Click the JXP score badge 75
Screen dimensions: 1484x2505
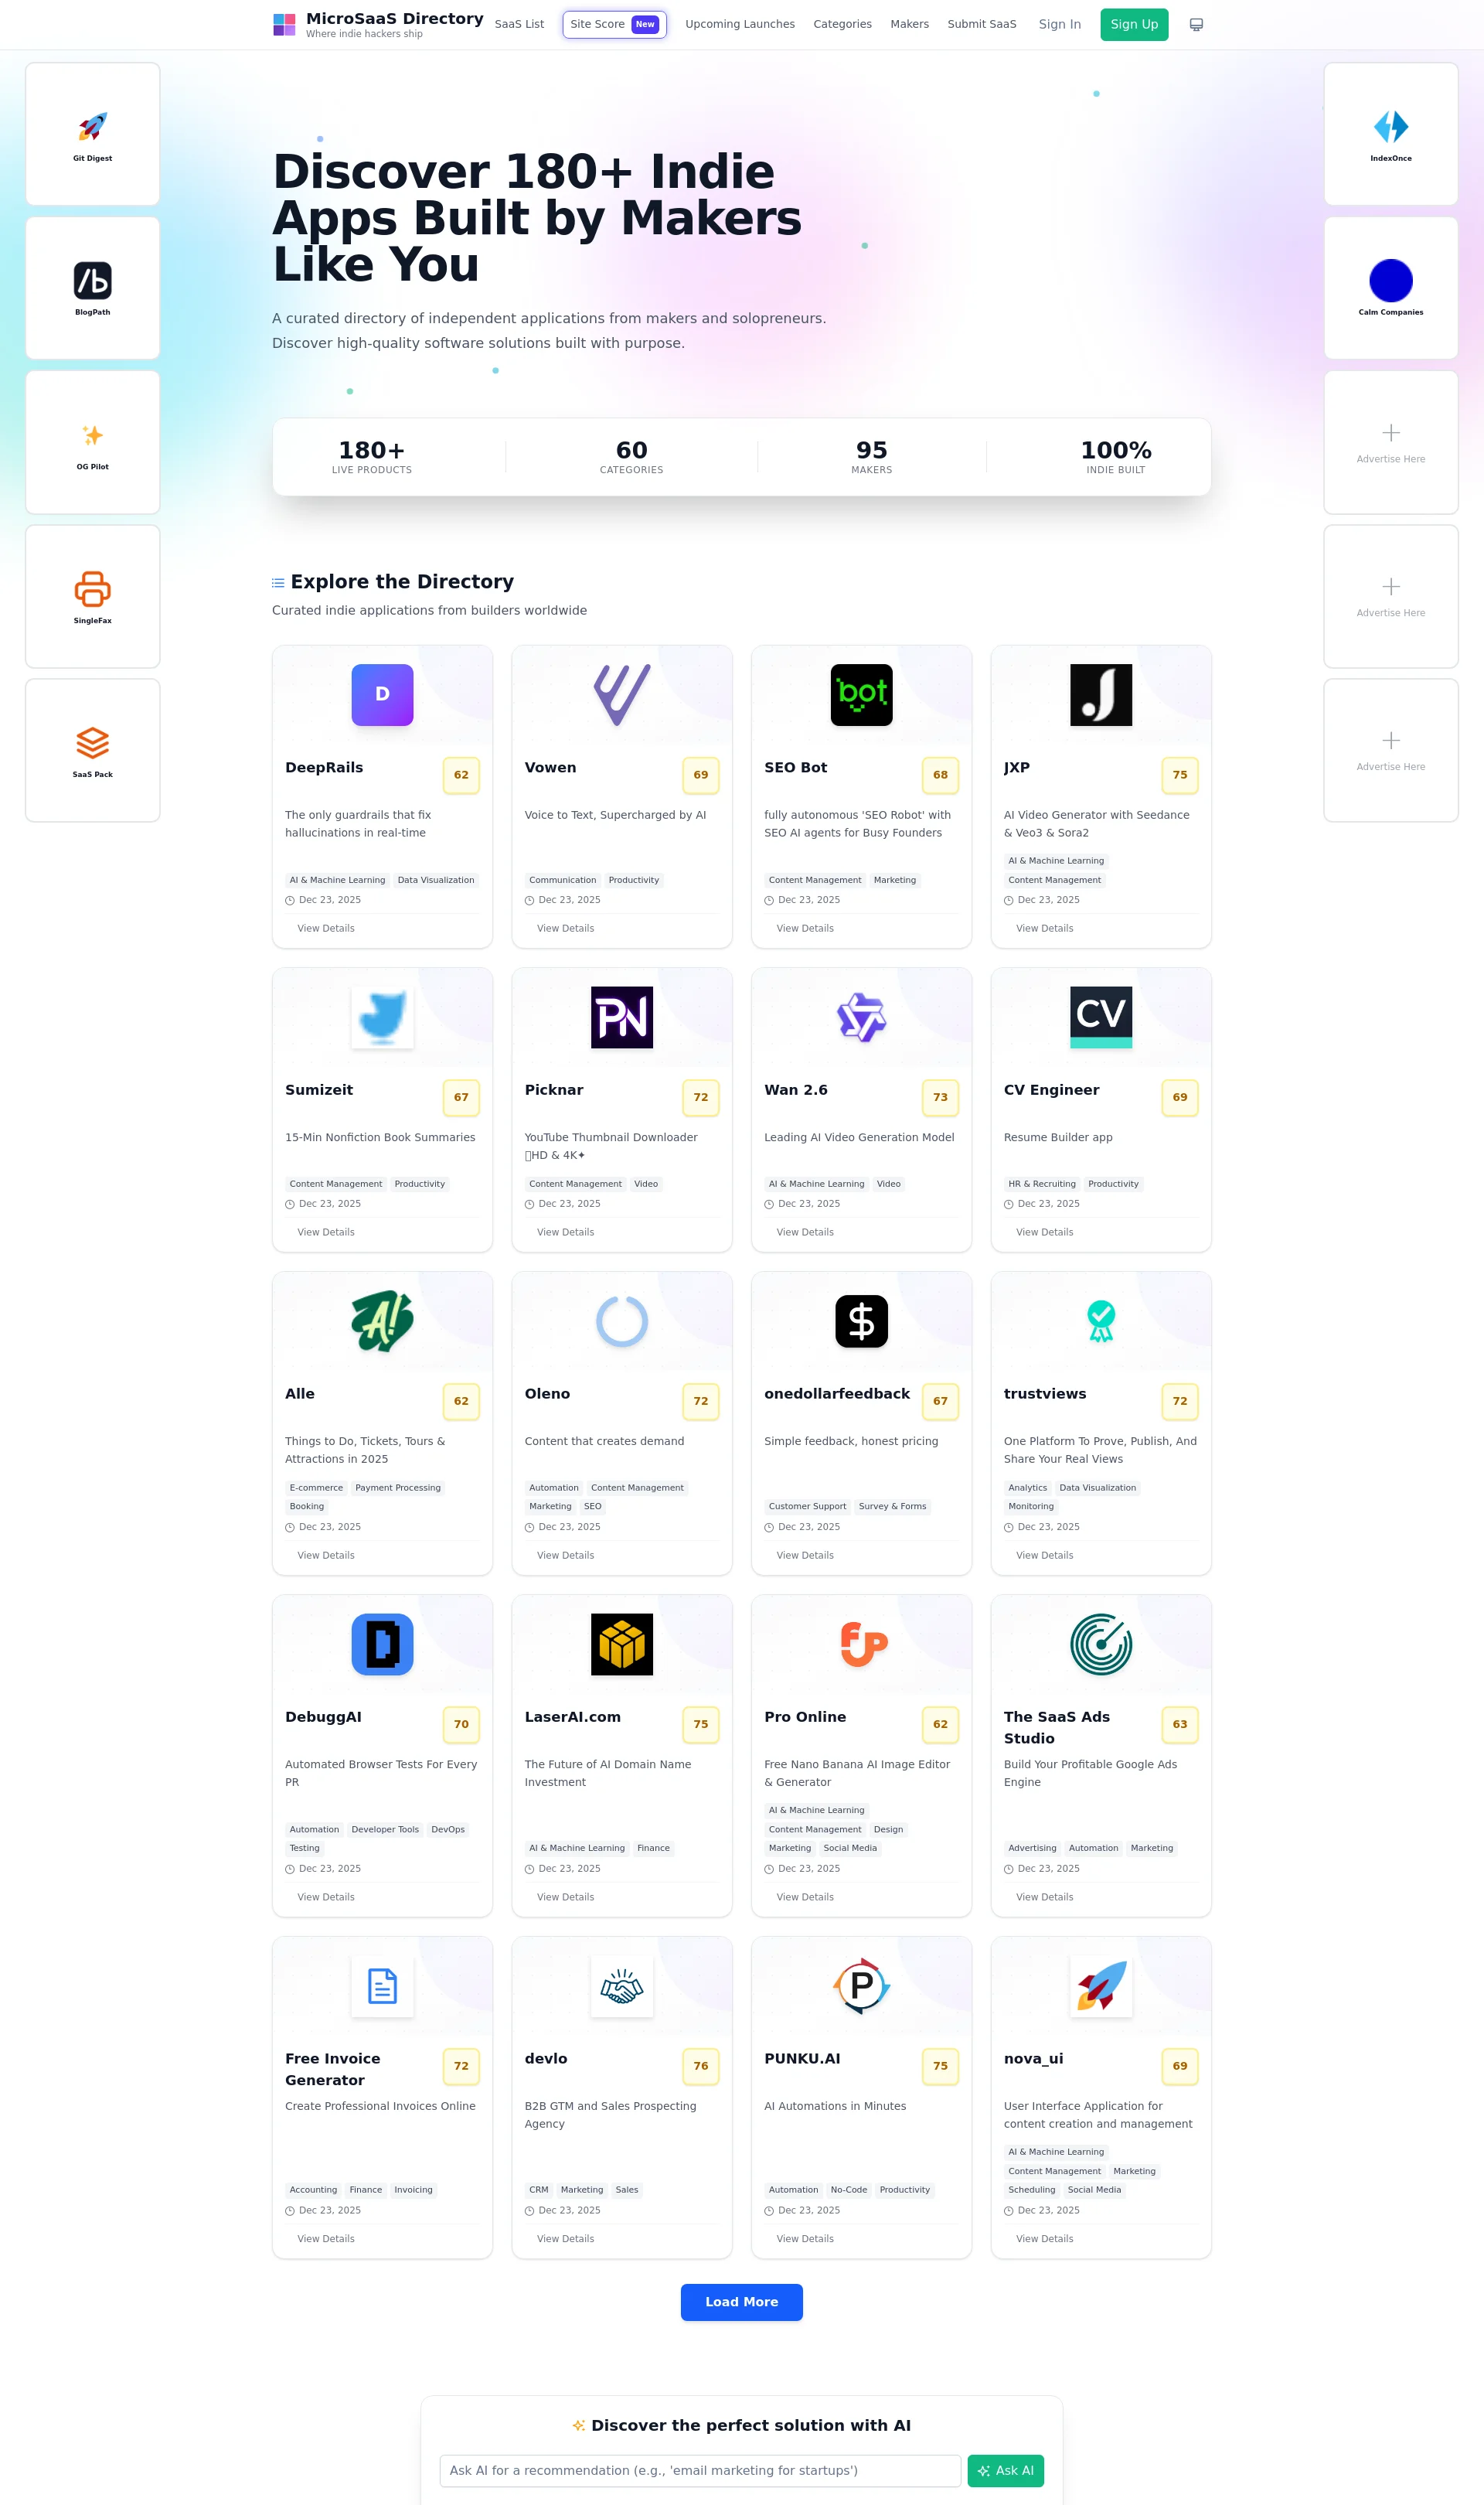click(x=1179, y=775)
